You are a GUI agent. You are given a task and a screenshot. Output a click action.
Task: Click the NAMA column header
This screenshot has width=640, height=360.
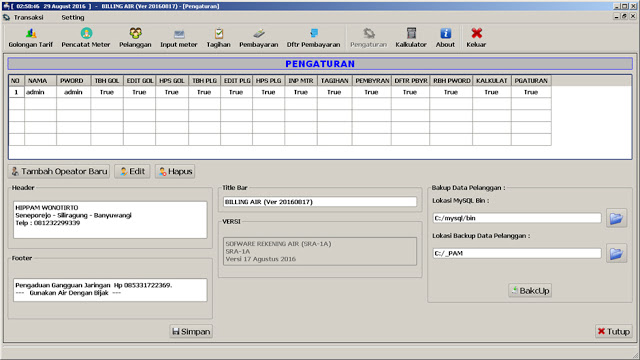click(x=40, y=81)
